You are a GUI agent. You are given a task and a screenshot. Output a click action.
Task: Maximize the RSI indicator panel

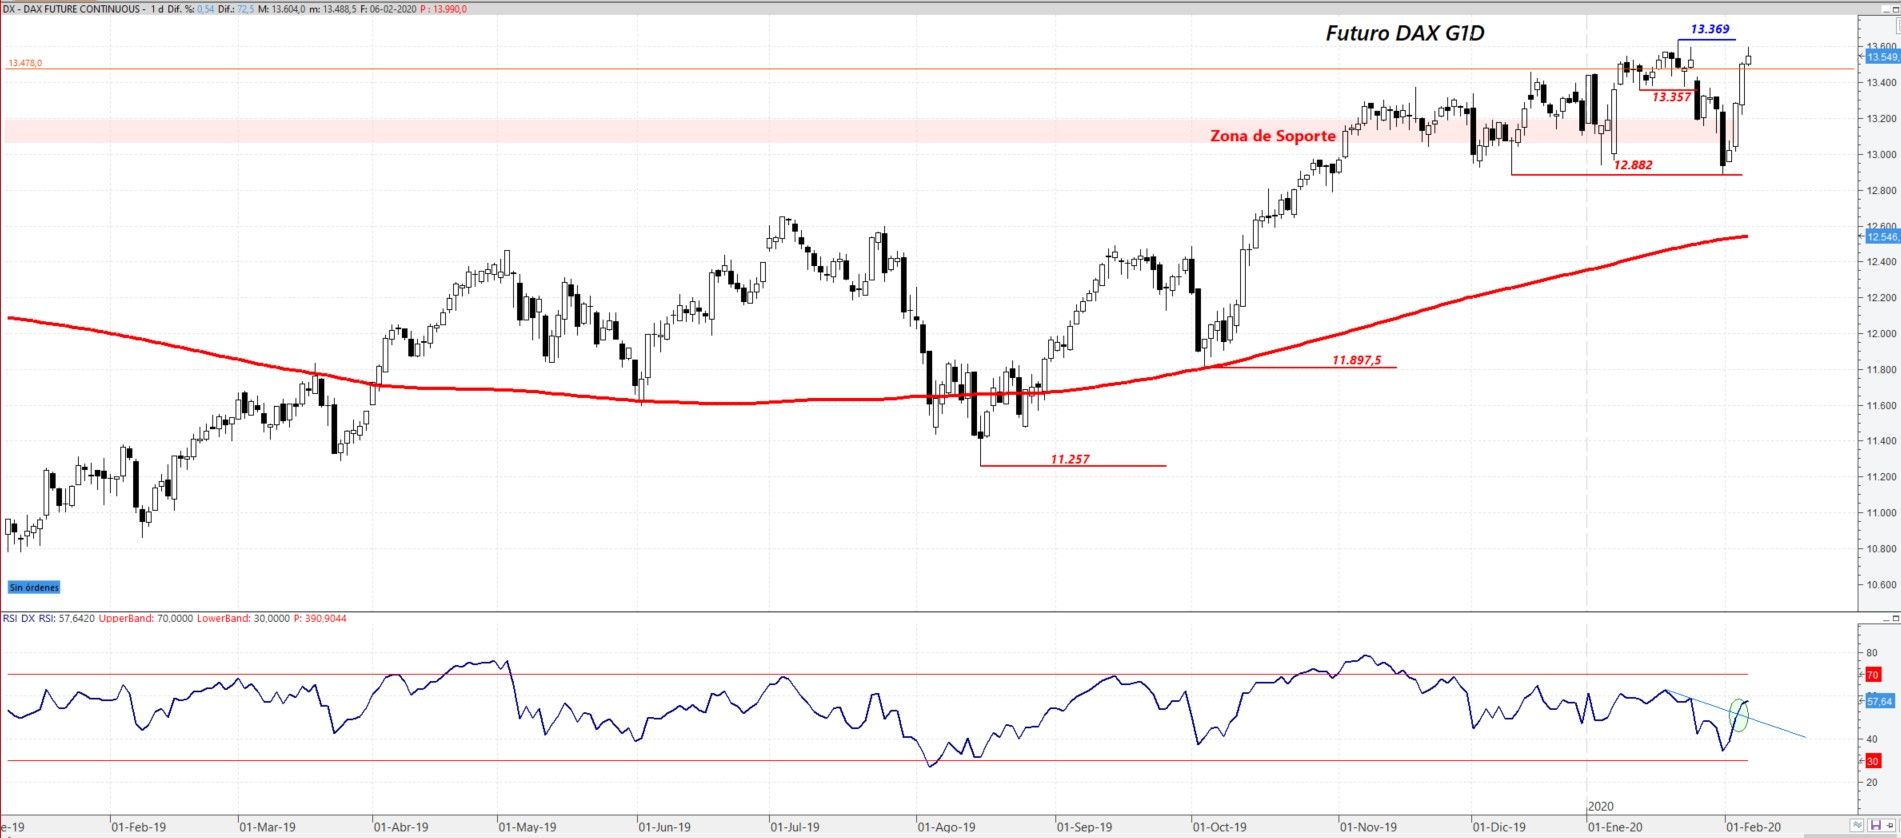click(1895, 620)
